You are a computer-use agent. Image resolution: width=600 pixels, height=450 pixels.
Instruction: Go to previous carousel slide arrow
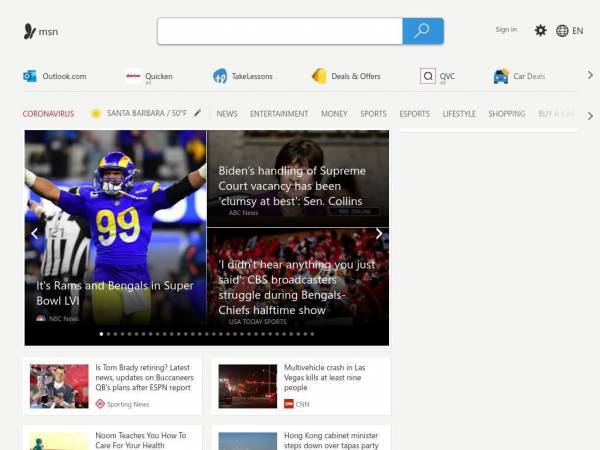point(34,233)
